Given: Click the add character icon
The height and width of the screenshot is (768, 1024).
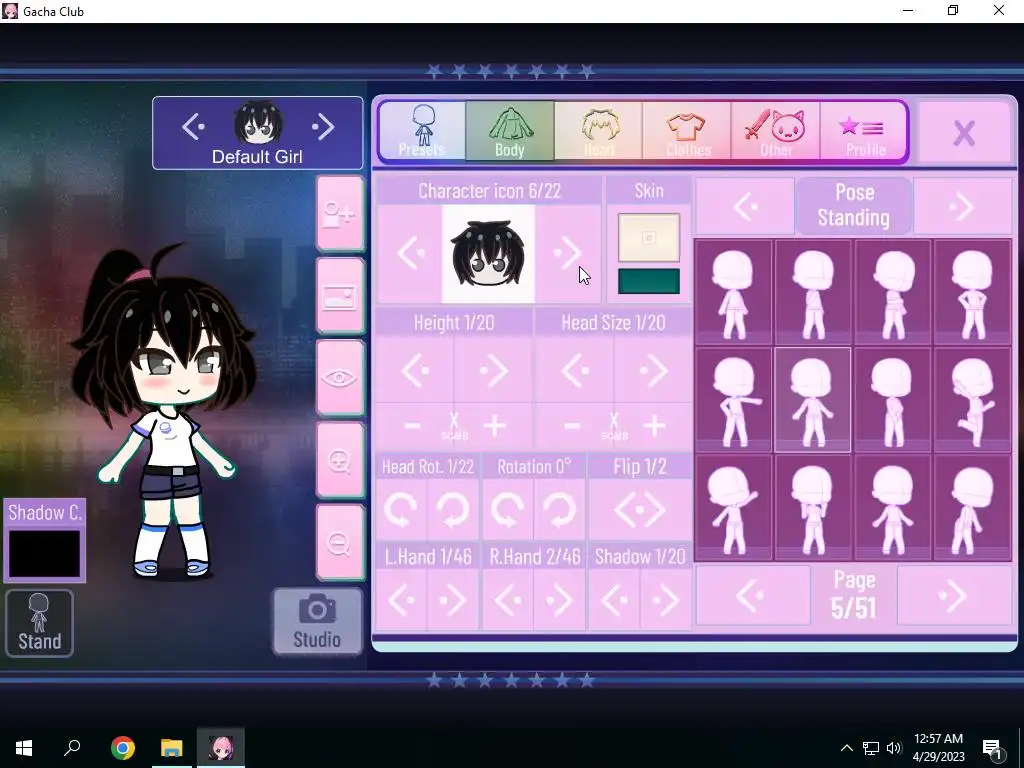Looking at the screenshot, I should click(x=340, y=214).
